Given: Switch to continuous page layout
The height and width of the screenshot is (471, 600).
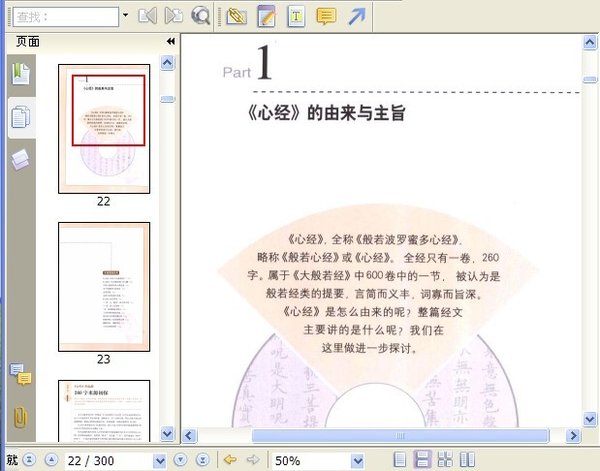Looking at the screenshot, I should pyautogui.click(x=422, y=460).
